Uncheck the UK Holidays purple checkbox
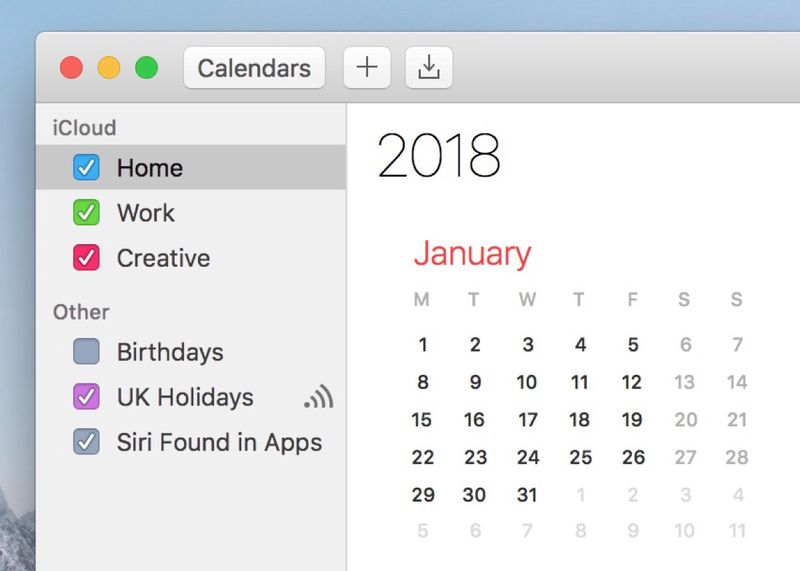This screenshot has height=571, width=800. [86, 396]
